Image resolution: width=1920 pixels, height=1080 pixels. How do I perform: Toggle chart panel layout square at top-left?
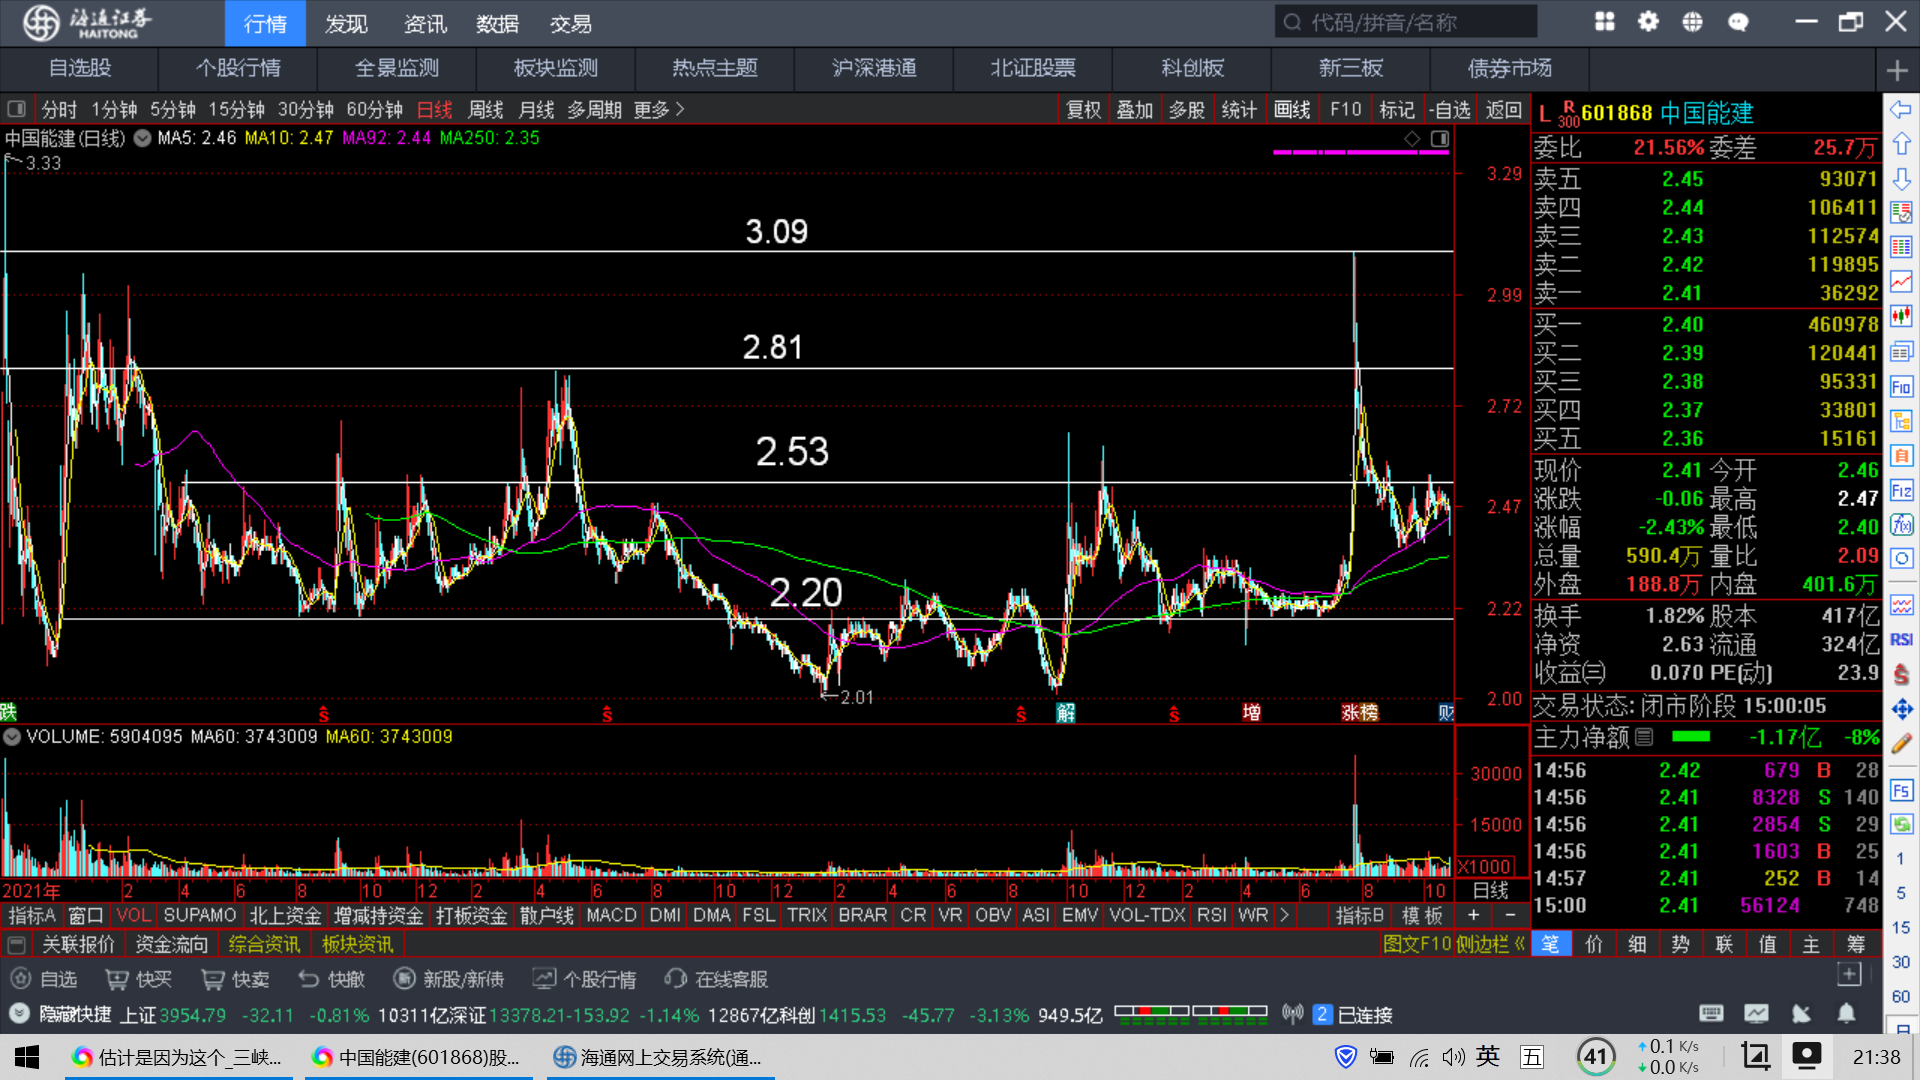[x=16, y=109]
